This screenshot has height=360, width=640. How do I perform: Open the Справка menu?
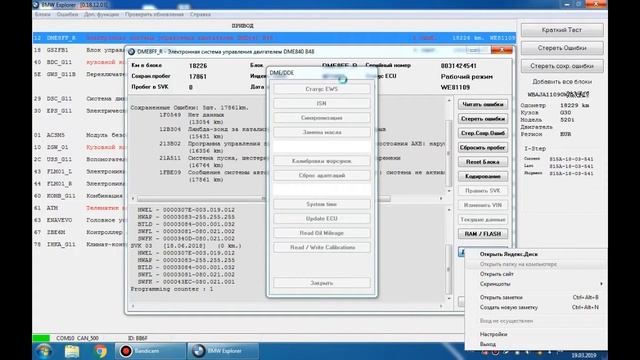pyautogui.click(x=200, y=14)
